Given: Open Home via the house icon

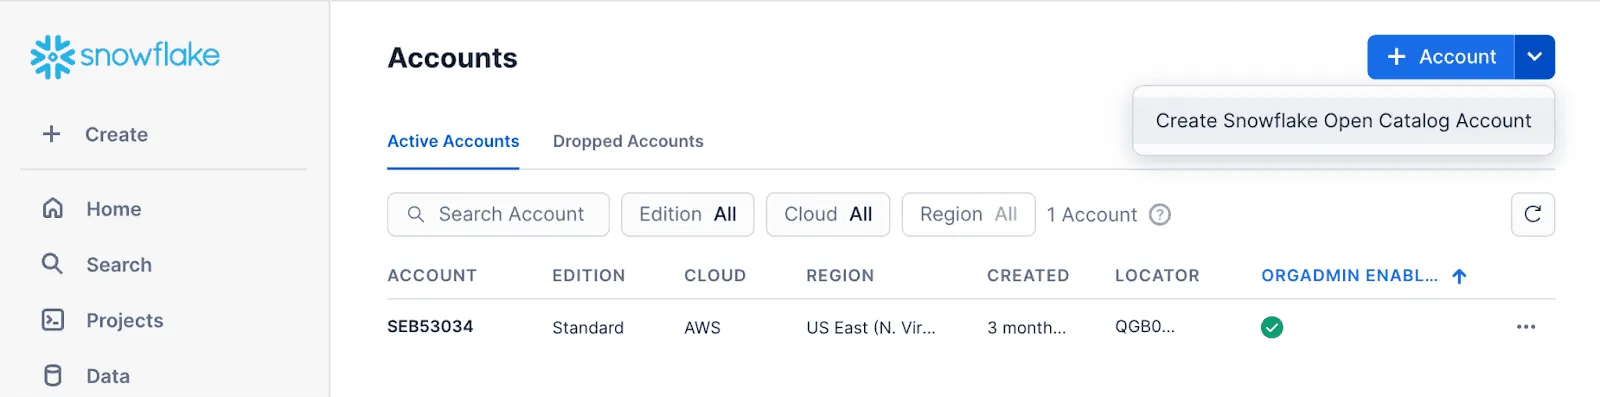Looking at the screenshot, I should click(53, 208).
